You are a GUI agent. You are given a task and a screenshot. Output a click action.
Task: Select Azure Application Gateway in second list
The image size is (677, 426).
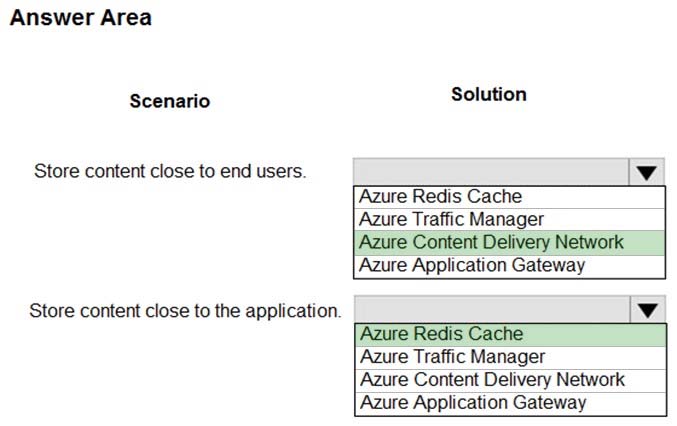point(510,404)
